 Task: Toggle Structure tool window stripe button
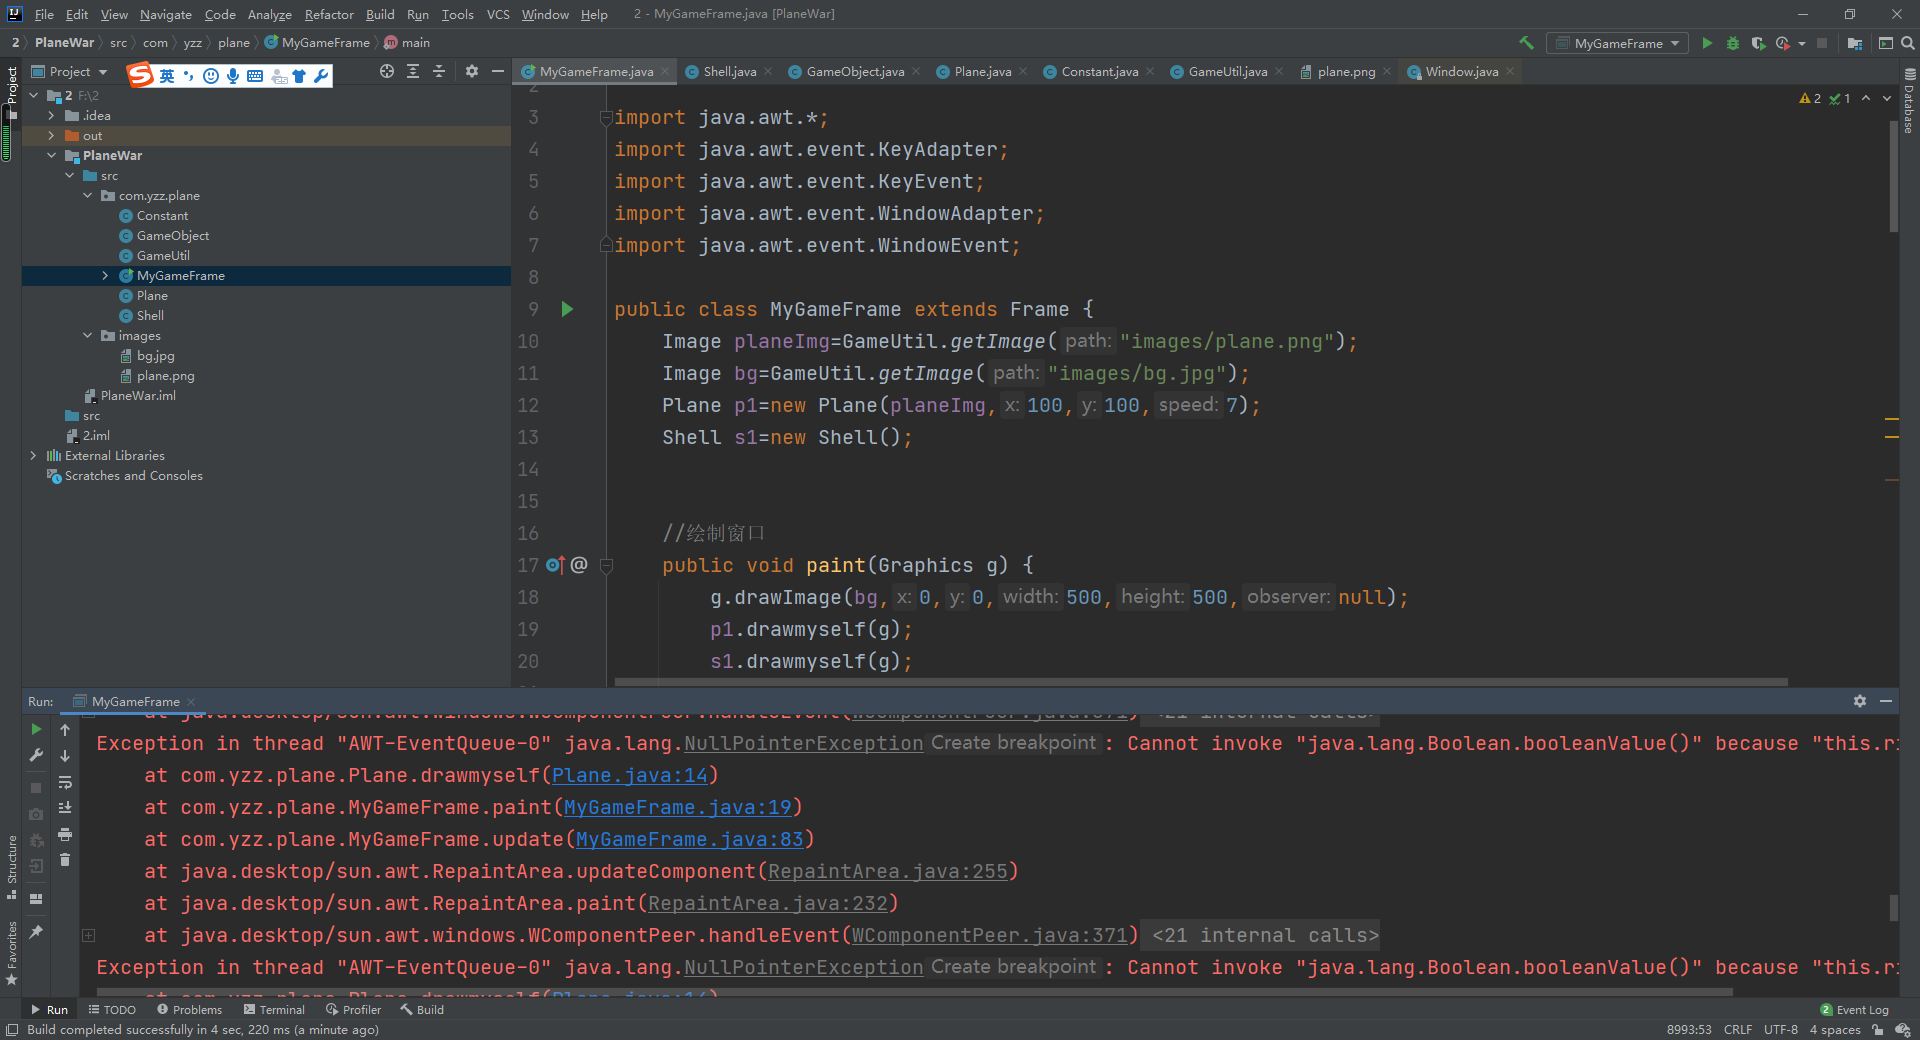click(11, 865)
